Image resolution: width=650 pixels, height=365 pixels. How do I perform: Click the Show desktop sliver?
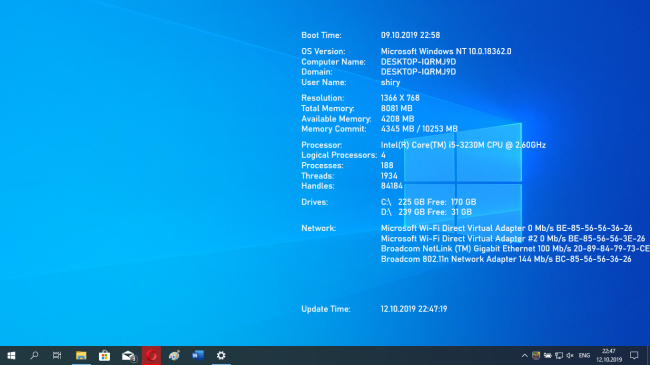[x=648, y=355]
